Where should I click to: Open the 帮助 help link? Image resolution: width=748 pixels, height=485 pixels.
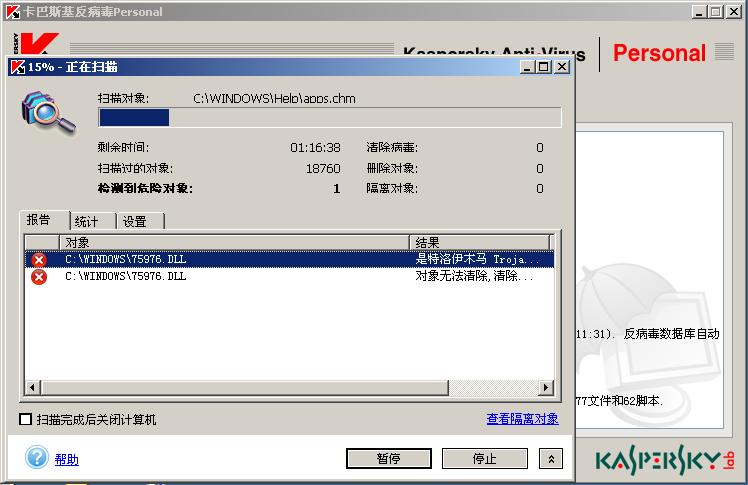(x=67, y=459)
